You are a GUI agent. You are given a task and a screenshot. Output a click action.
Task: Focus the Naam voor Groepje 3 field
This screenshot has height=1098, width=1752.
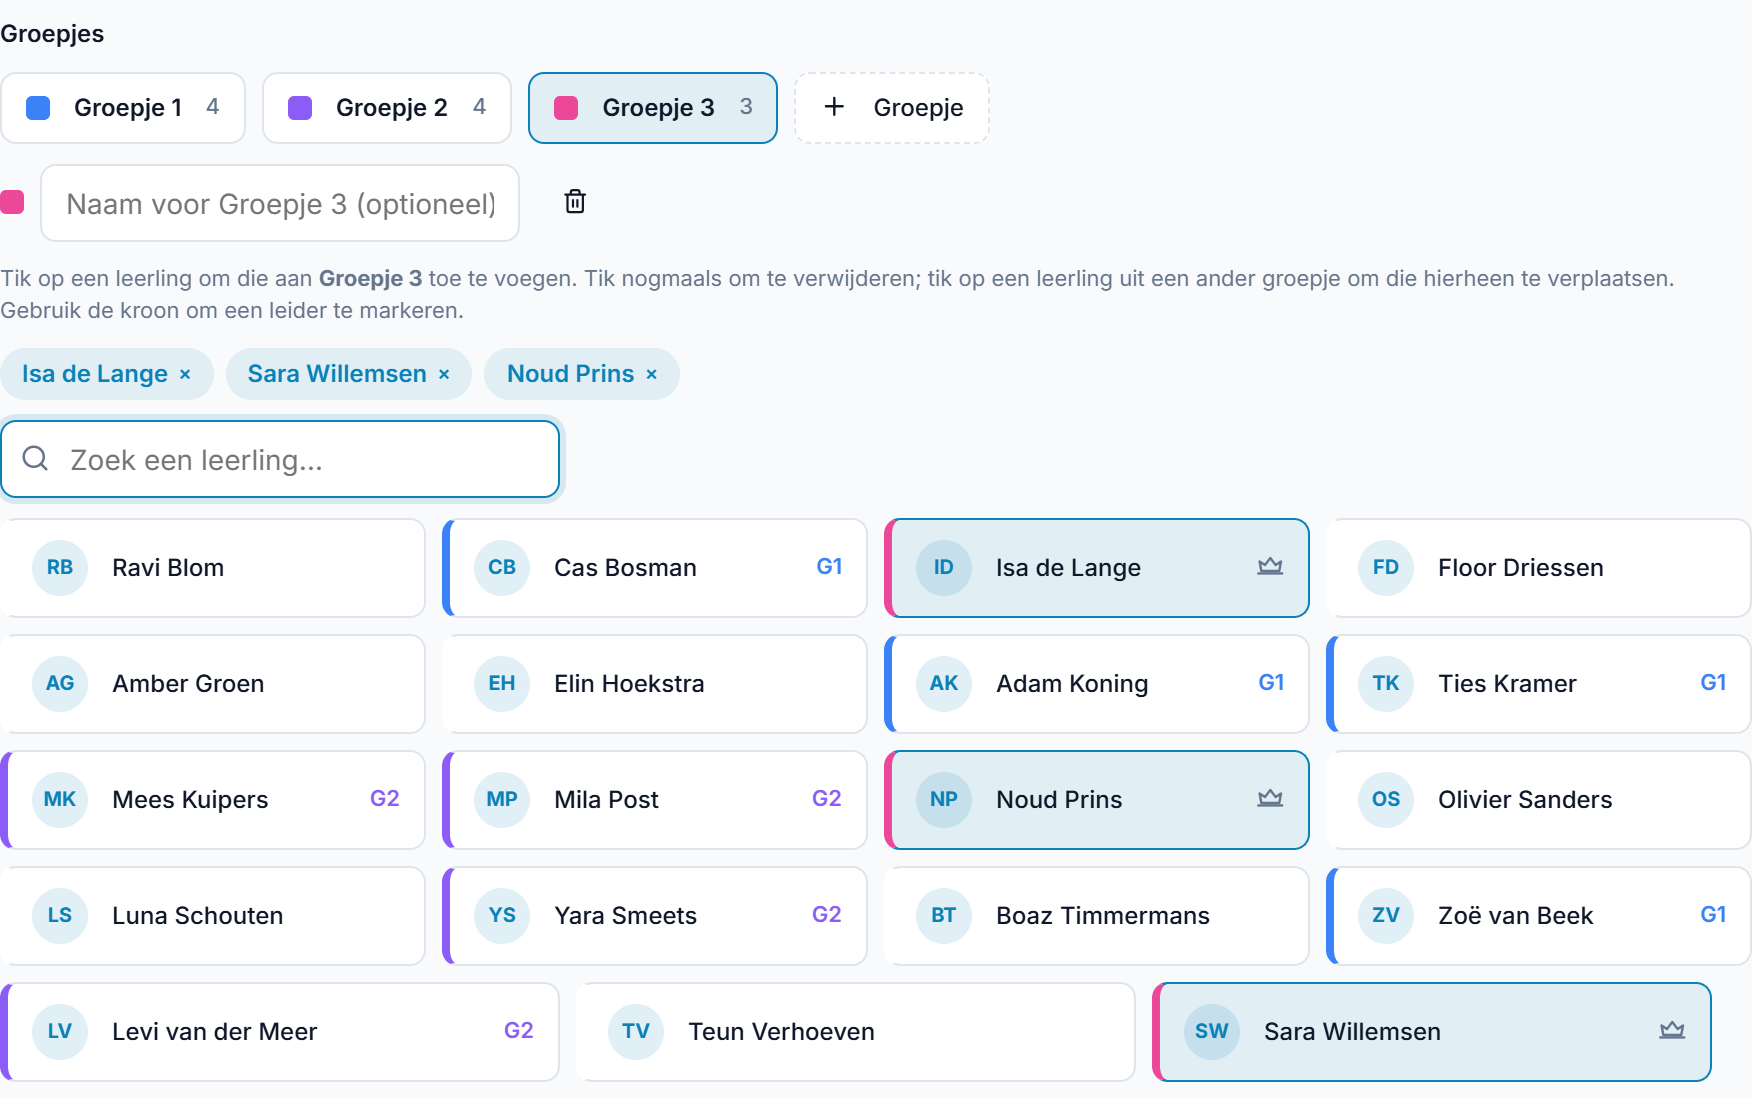[280, 203]
